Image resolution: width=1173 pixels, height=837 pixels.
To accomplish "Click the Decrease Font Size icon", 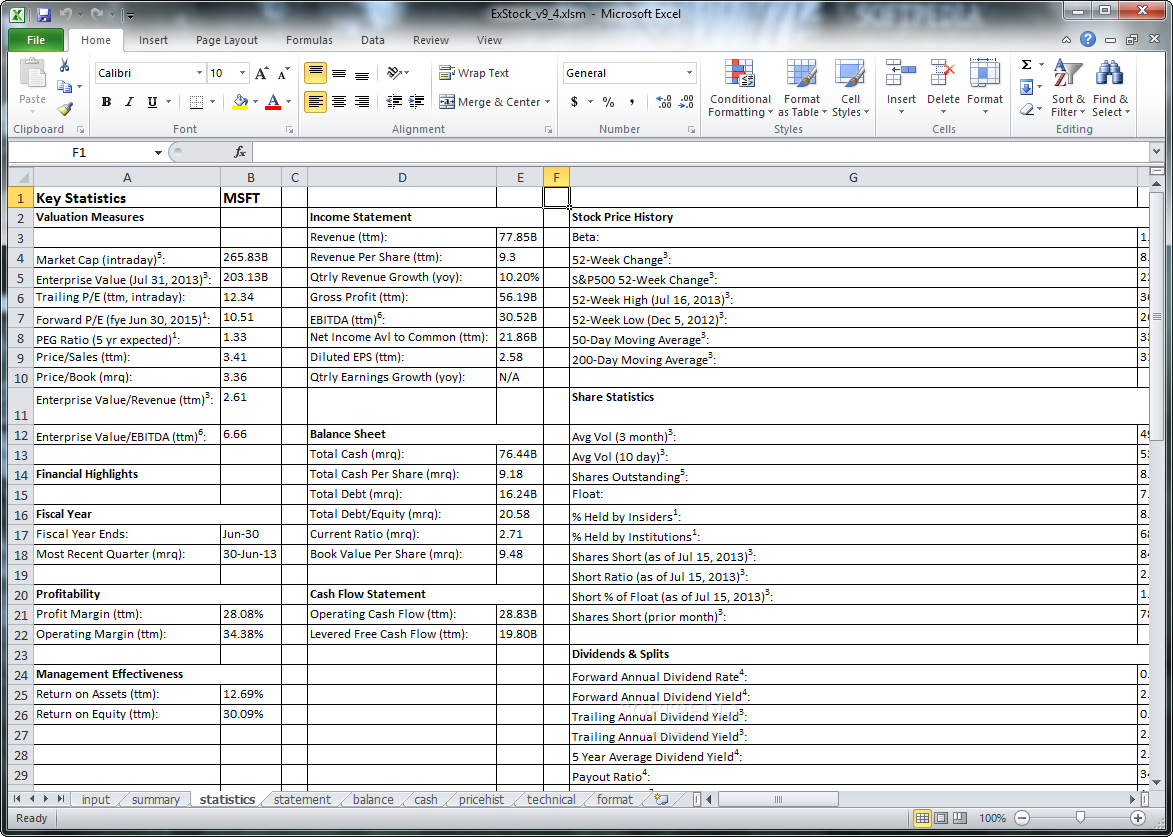I will (x=284, y=73).
